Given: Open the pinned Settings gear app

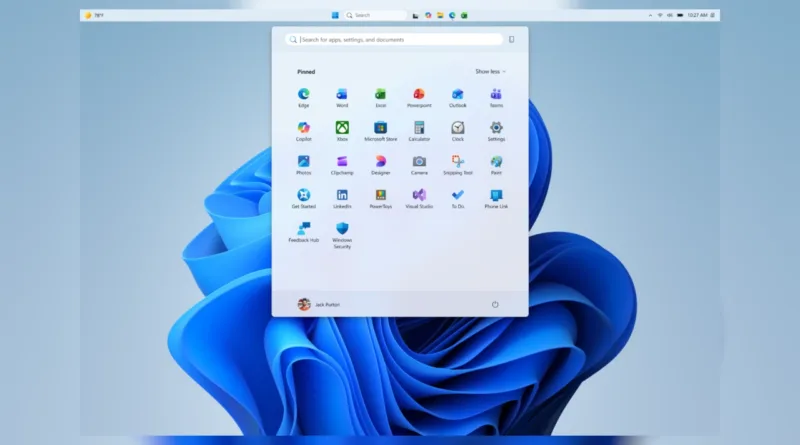Looking at the screenshot, I should pos(496,131).
